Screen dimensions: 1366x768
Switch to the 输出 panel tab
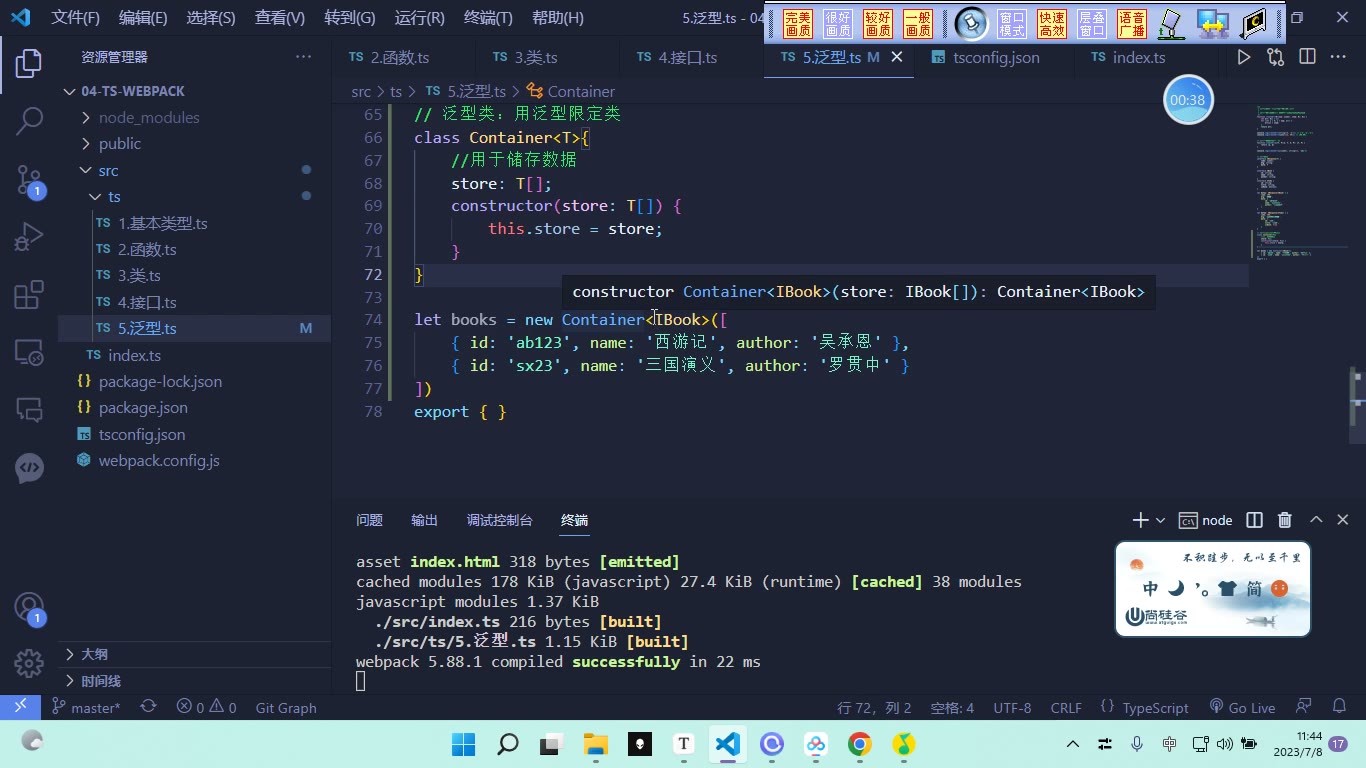point(424,520)
